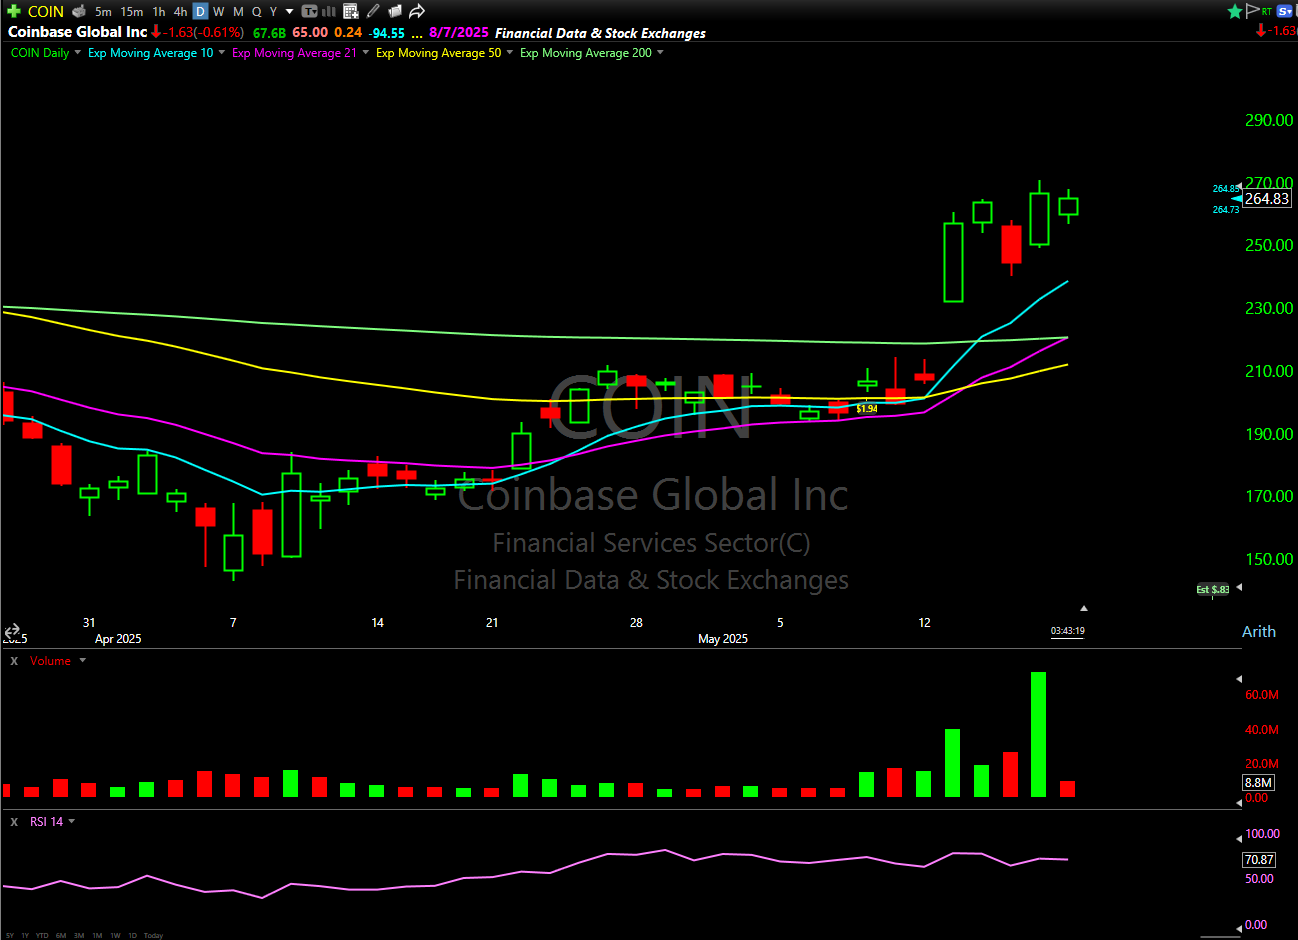Open the drawing pencil tool
The width and height of the screenshot is (1298, 940).
(x=373, y=11)
